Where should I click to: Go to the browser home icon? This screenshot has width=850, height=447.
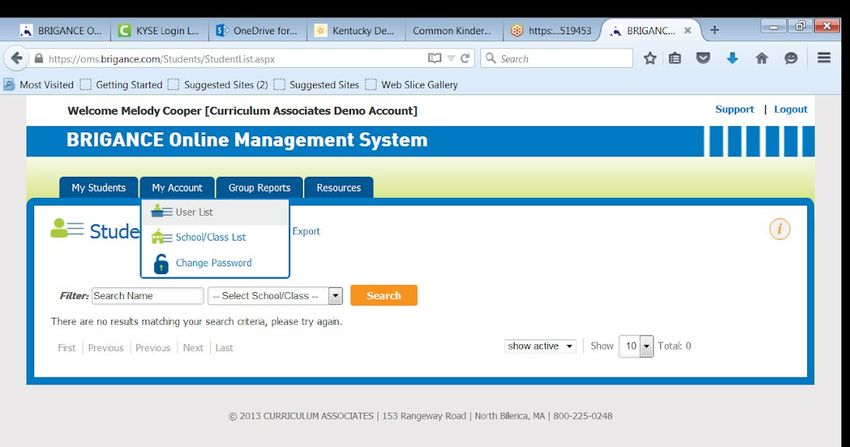pos(762,58)
